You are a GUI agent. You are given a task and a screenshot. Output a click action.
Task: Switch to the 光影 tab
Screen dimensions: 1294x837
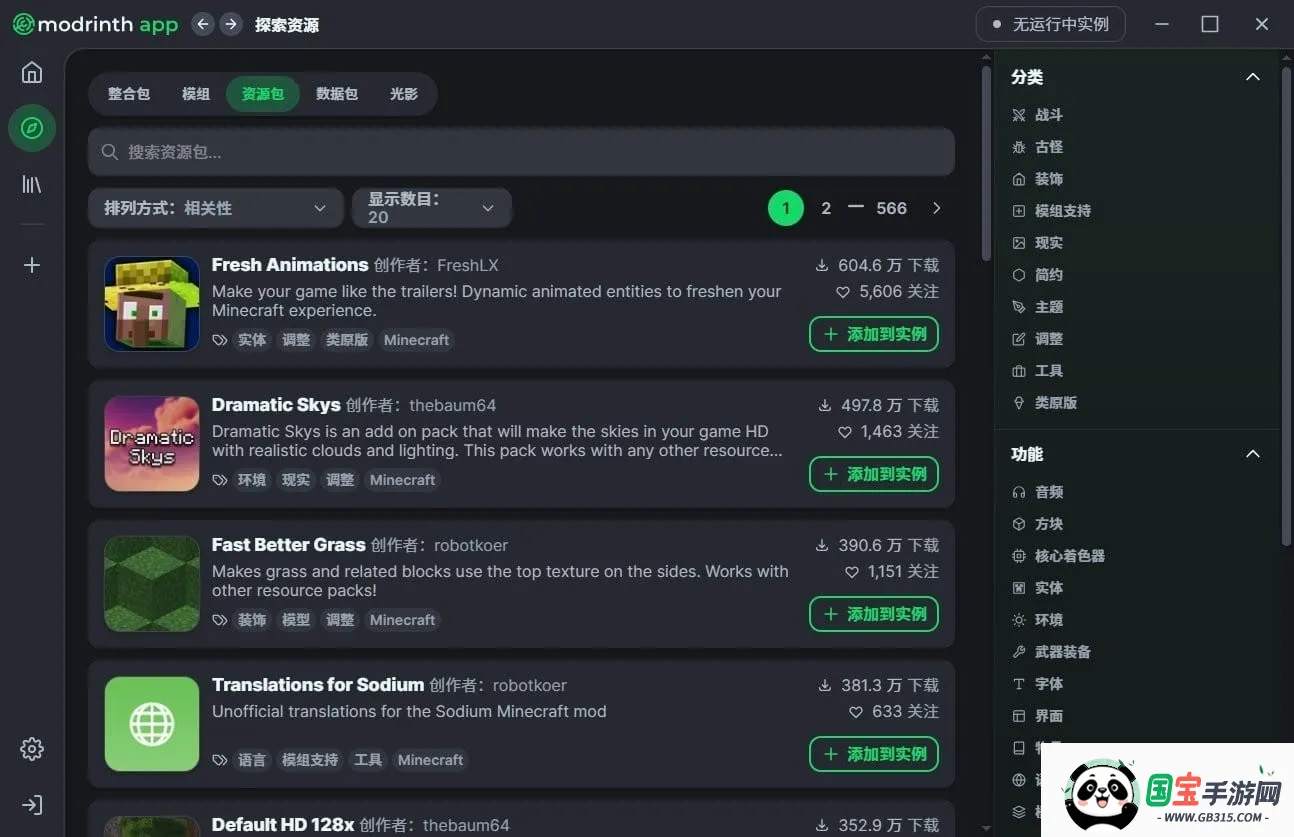point(404,94)
